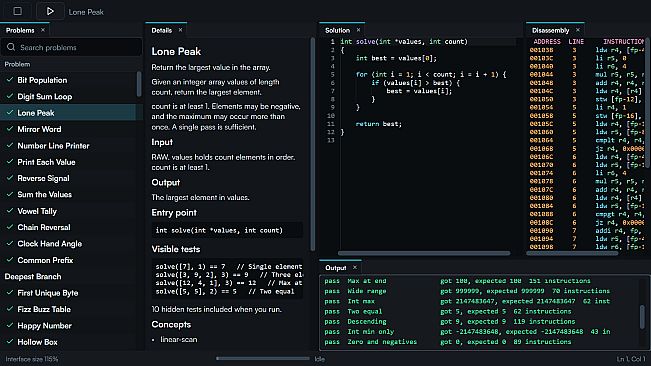Image resolution: width=651 pixels, height=366 pixels.
Task: Open the Hollow Box problem
Action: [x=69, y=342]
